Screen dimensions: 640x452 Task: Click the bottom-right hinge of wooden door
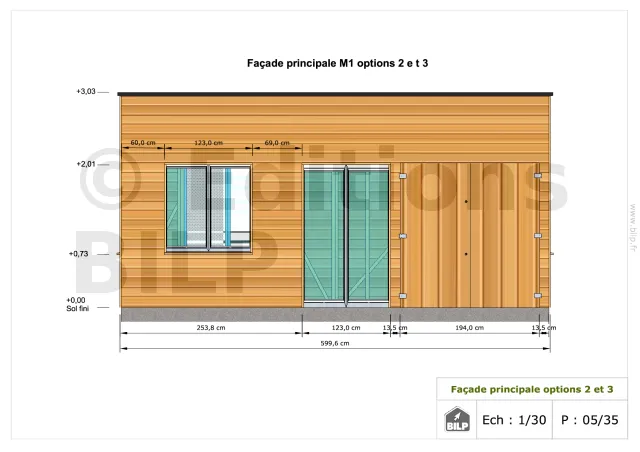[537, 296]
